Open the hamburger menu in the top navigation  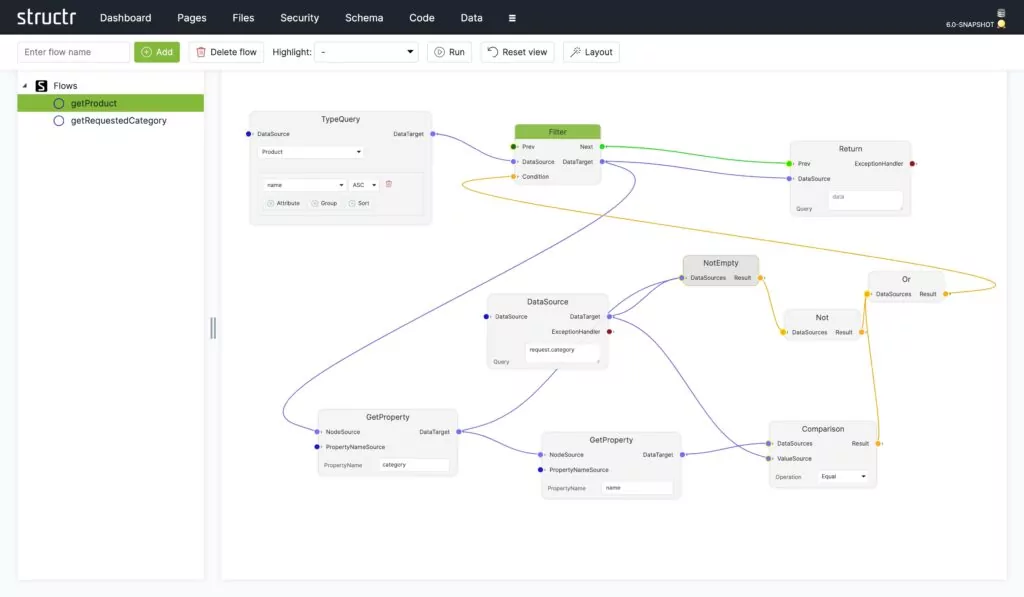pyautogui.click(x=512, y=18)
